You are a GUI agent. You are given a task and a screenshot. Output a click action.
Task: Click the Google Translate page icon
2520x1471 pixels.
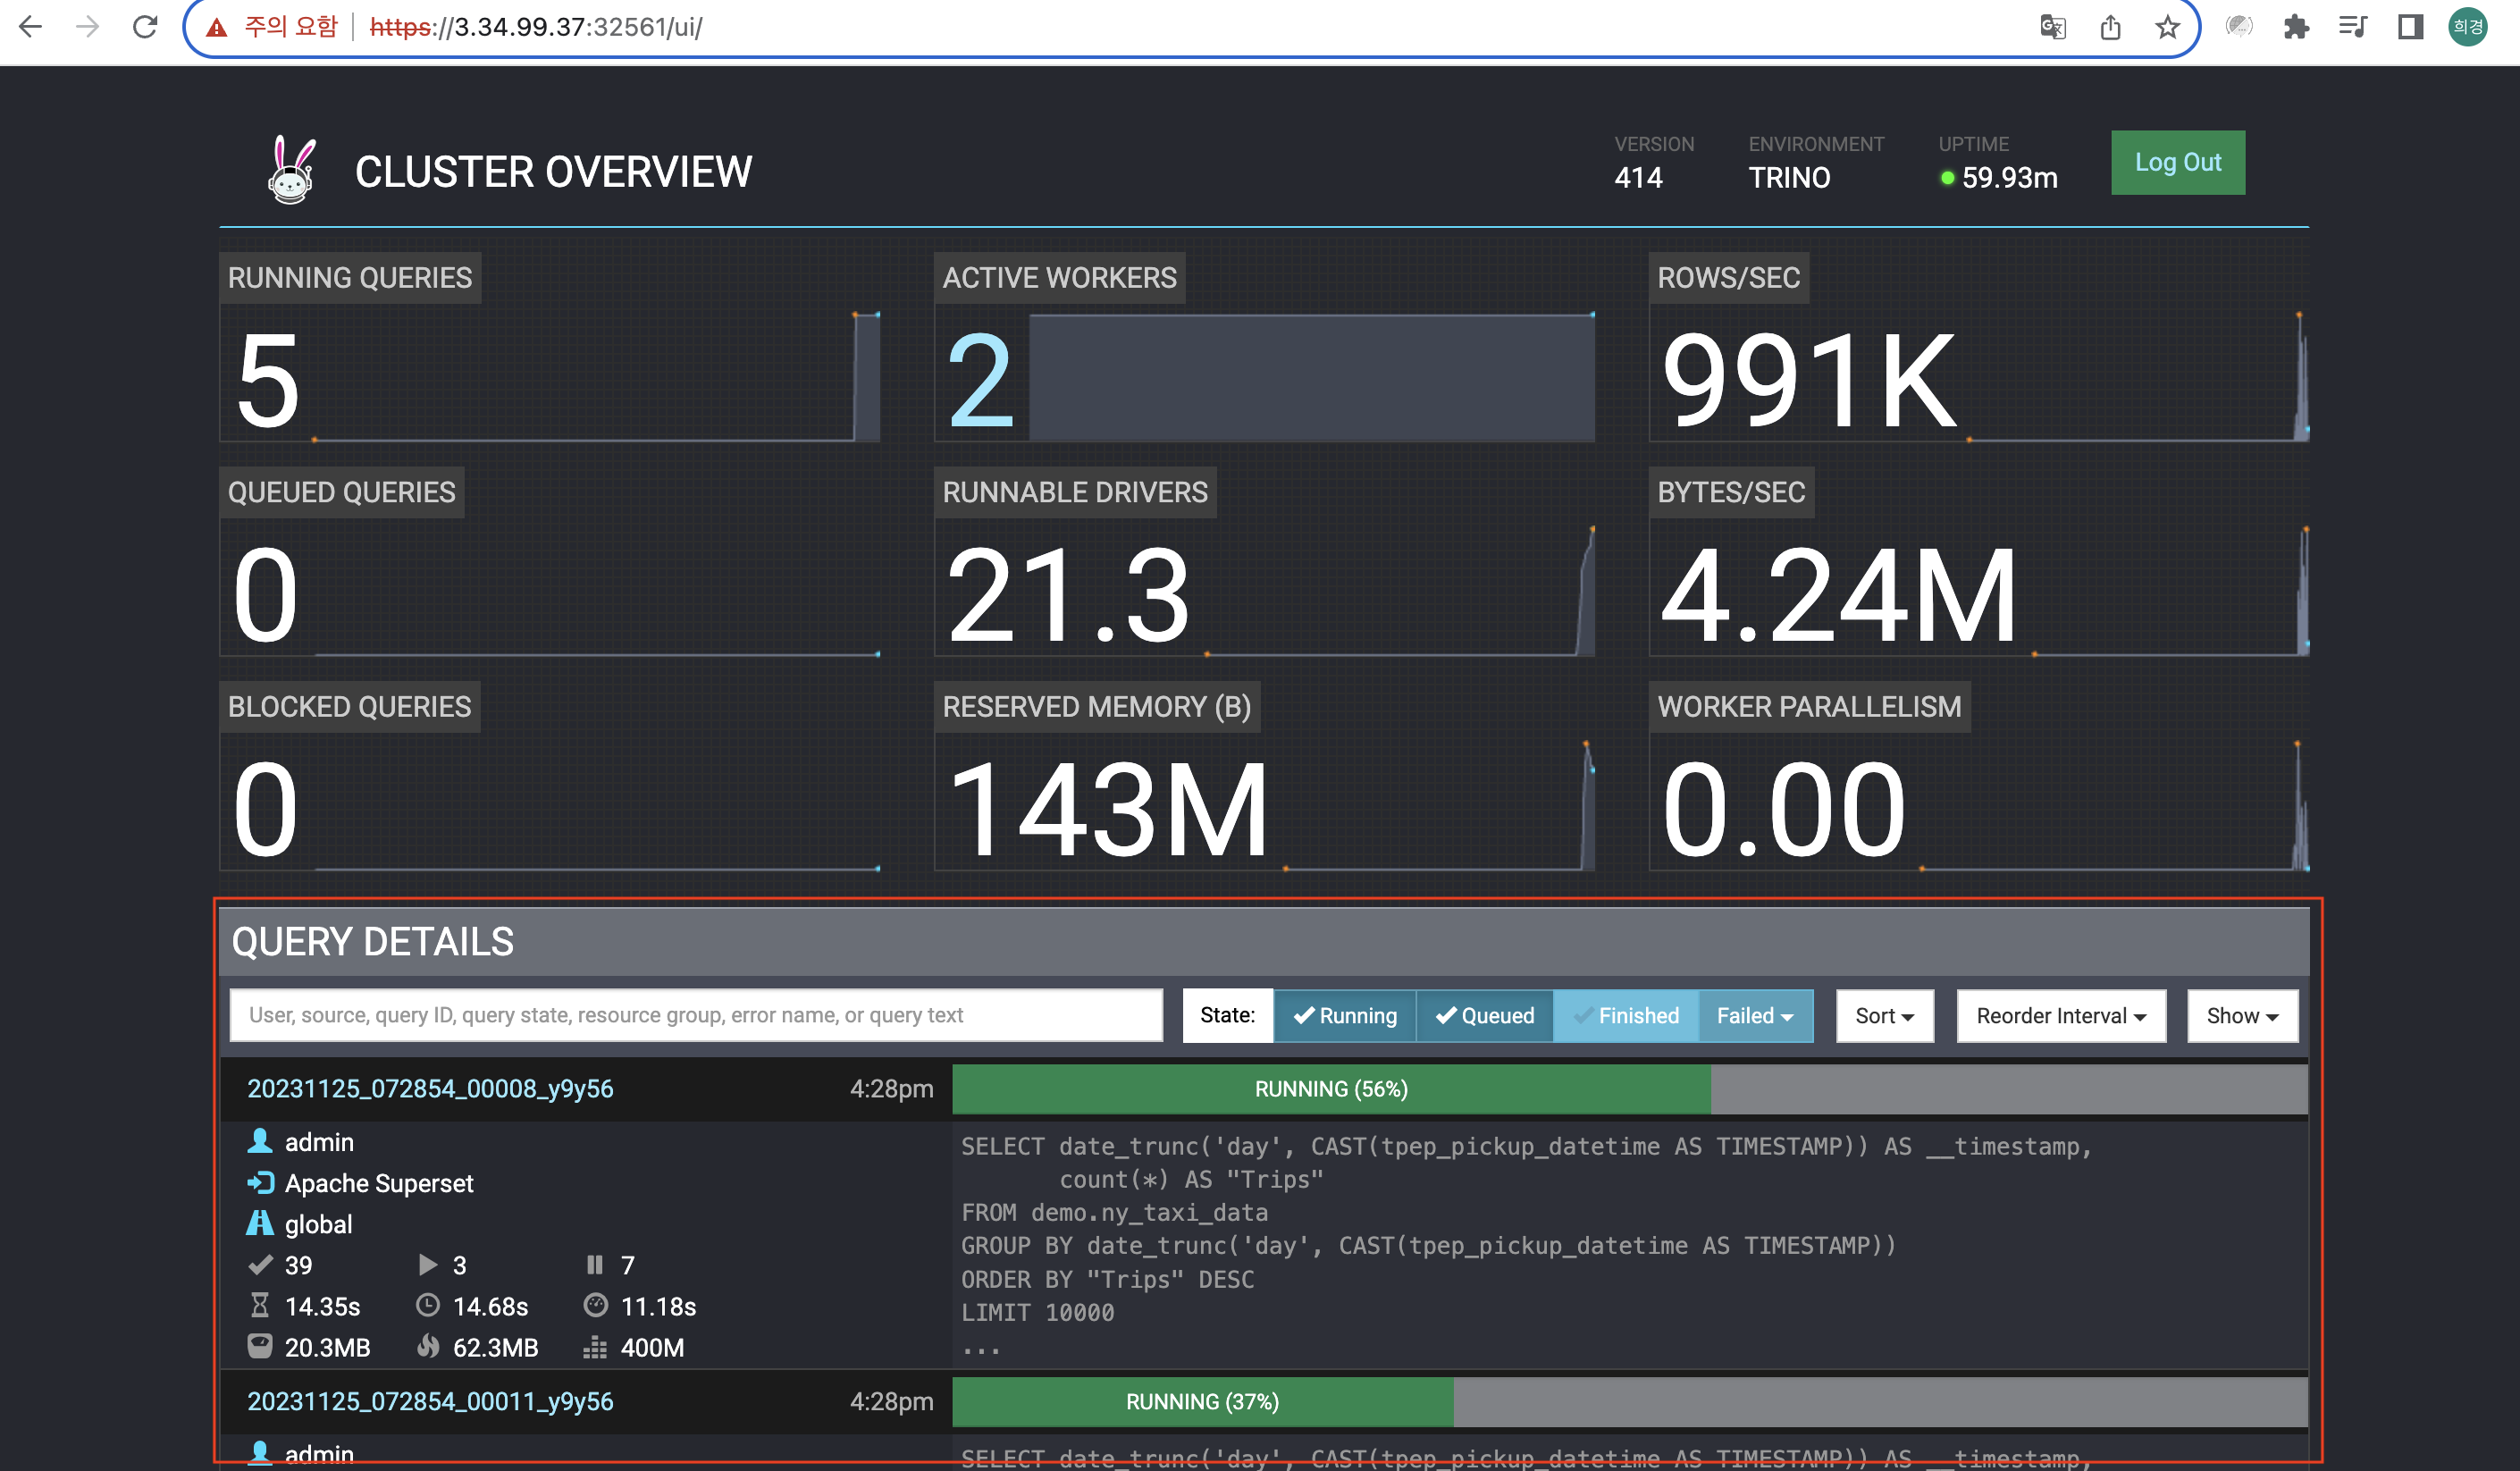[x=2053, y=27]
